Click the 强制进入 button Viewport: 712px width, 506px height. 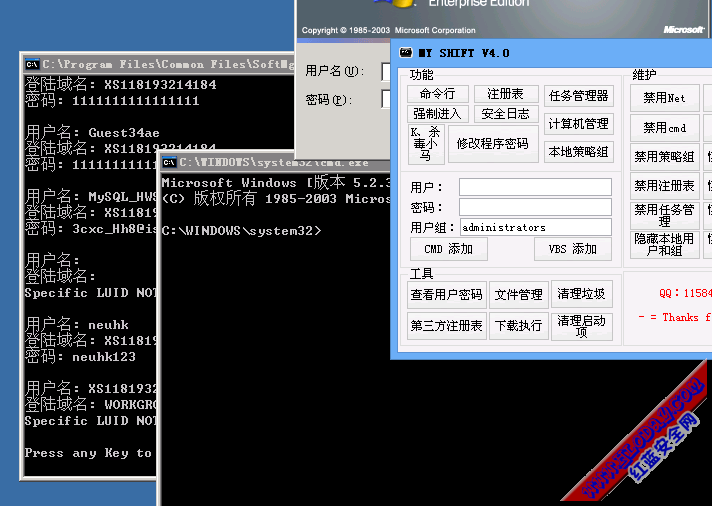pos(437,114)
